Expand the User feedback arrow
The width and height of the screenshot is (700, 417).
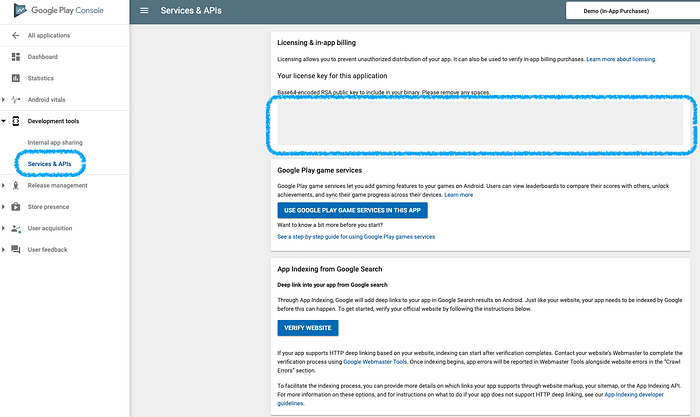pyautogui.click(x=4, y=250)
